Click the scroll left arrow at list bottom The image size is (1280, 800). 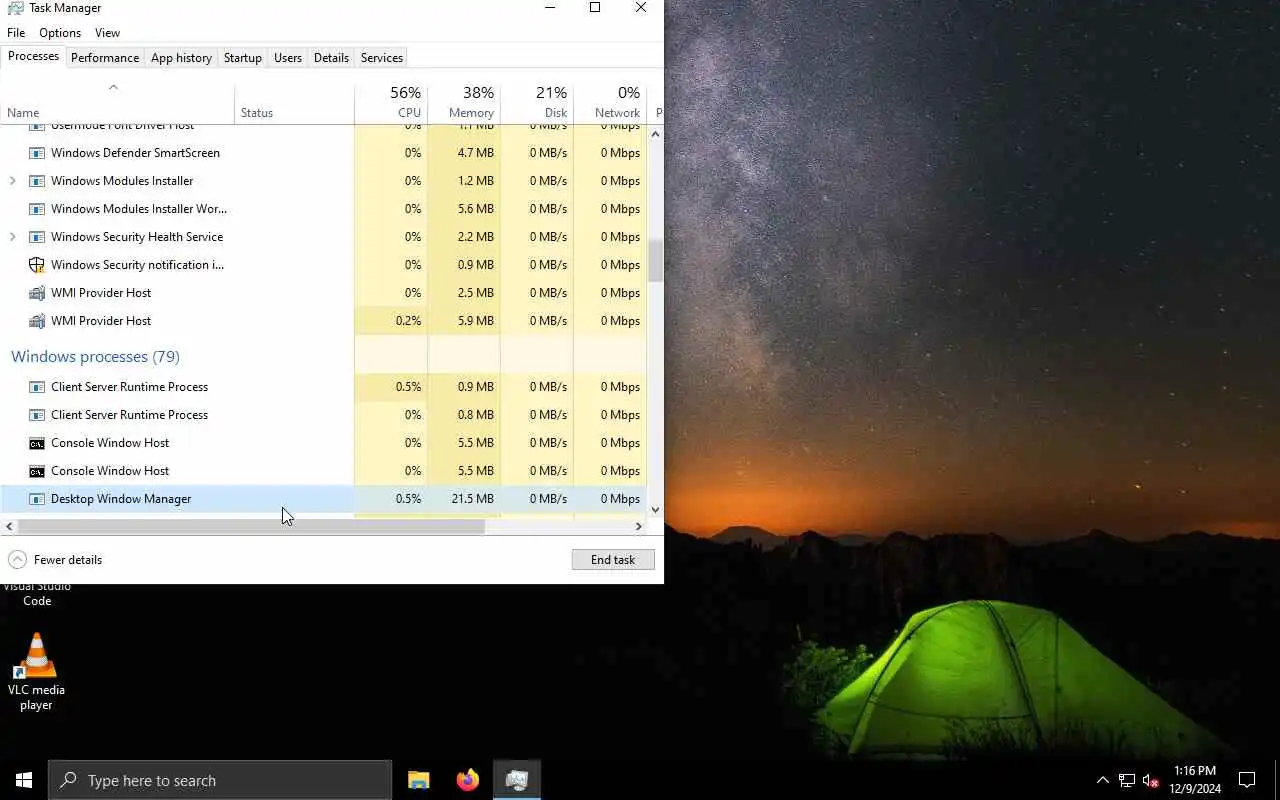[x=9, y=526]
